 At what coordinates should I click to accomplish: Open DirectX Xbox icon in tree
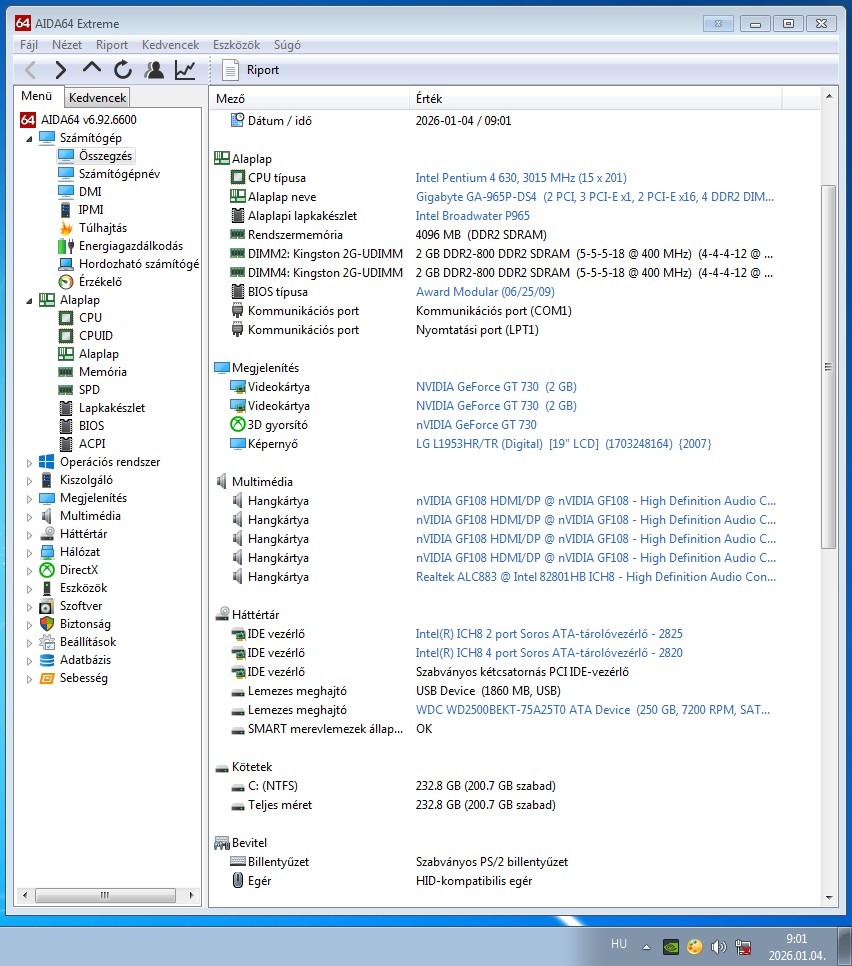click(47, 570)
